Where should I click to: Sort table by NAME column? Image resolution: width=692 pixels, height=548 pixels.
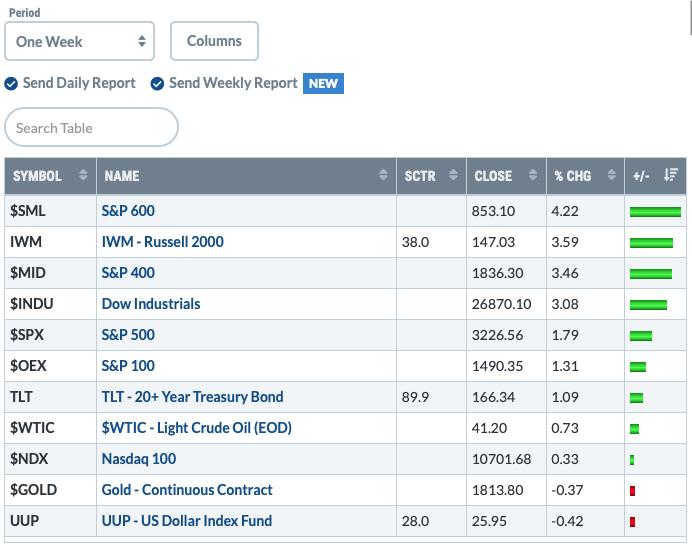tap(246, 176)
